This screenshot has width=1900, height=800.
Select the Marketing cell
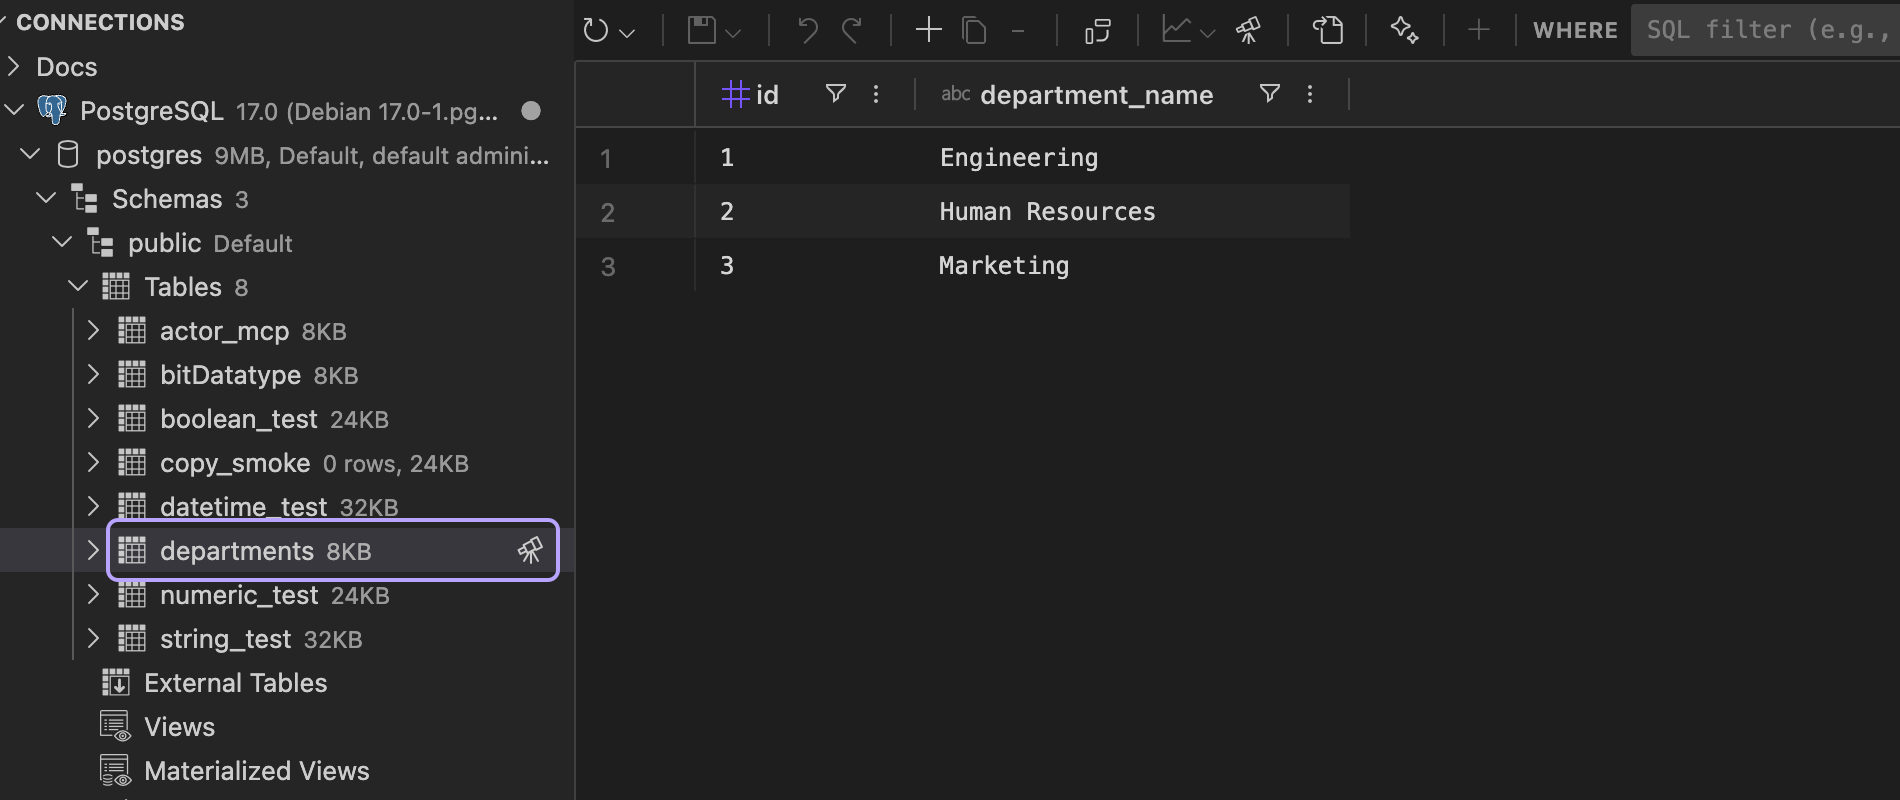1004,265
